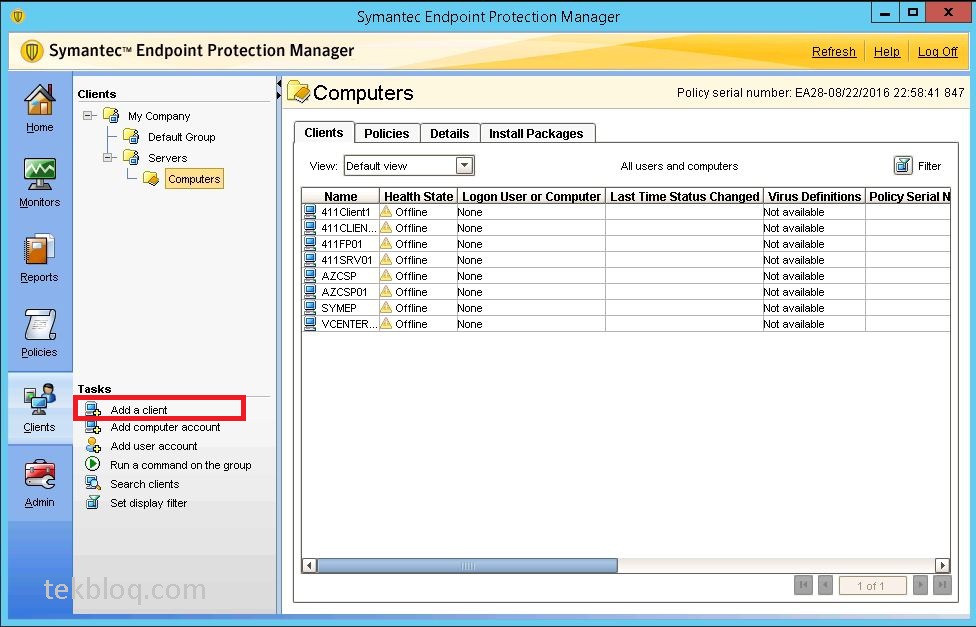Click the warning icon for 411FP01 row
The image size is (976, 627).
pyautogui.click(x=387, y=243)
